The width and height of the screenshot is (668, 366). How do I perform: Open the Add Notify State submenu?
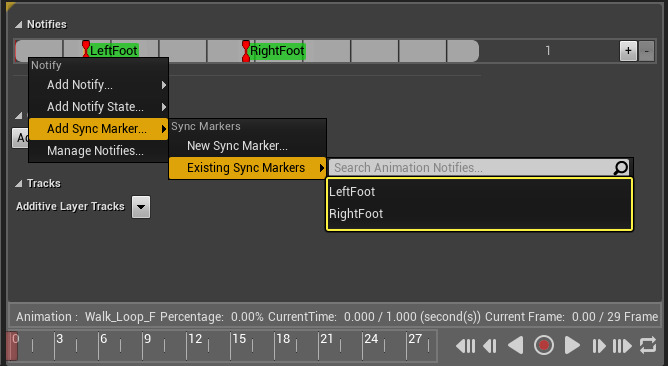(x=98, y=107)
